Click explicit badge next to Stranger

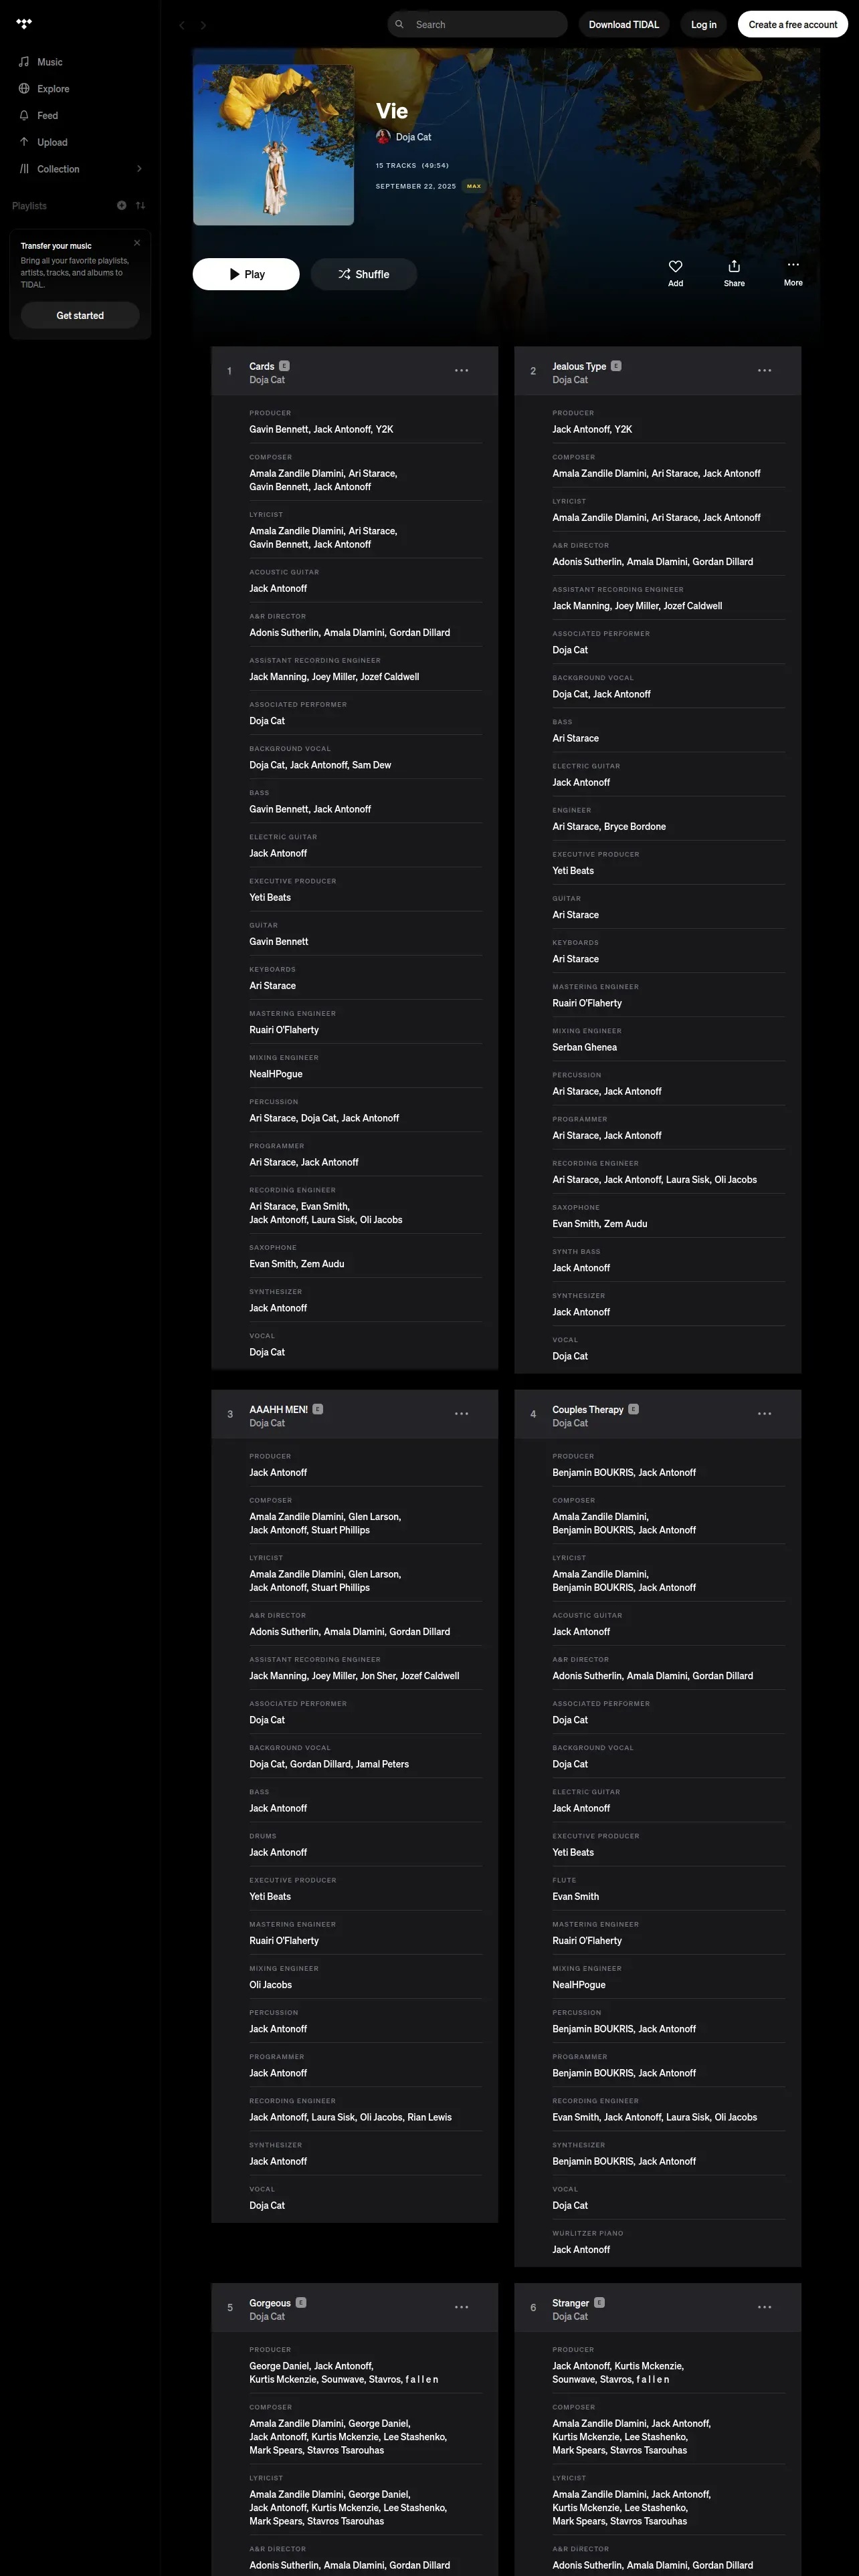(600, 2302)
